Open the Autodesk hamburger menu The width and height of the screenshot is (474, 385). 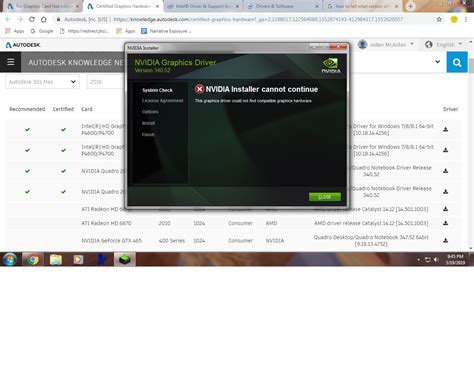[11, 62]
